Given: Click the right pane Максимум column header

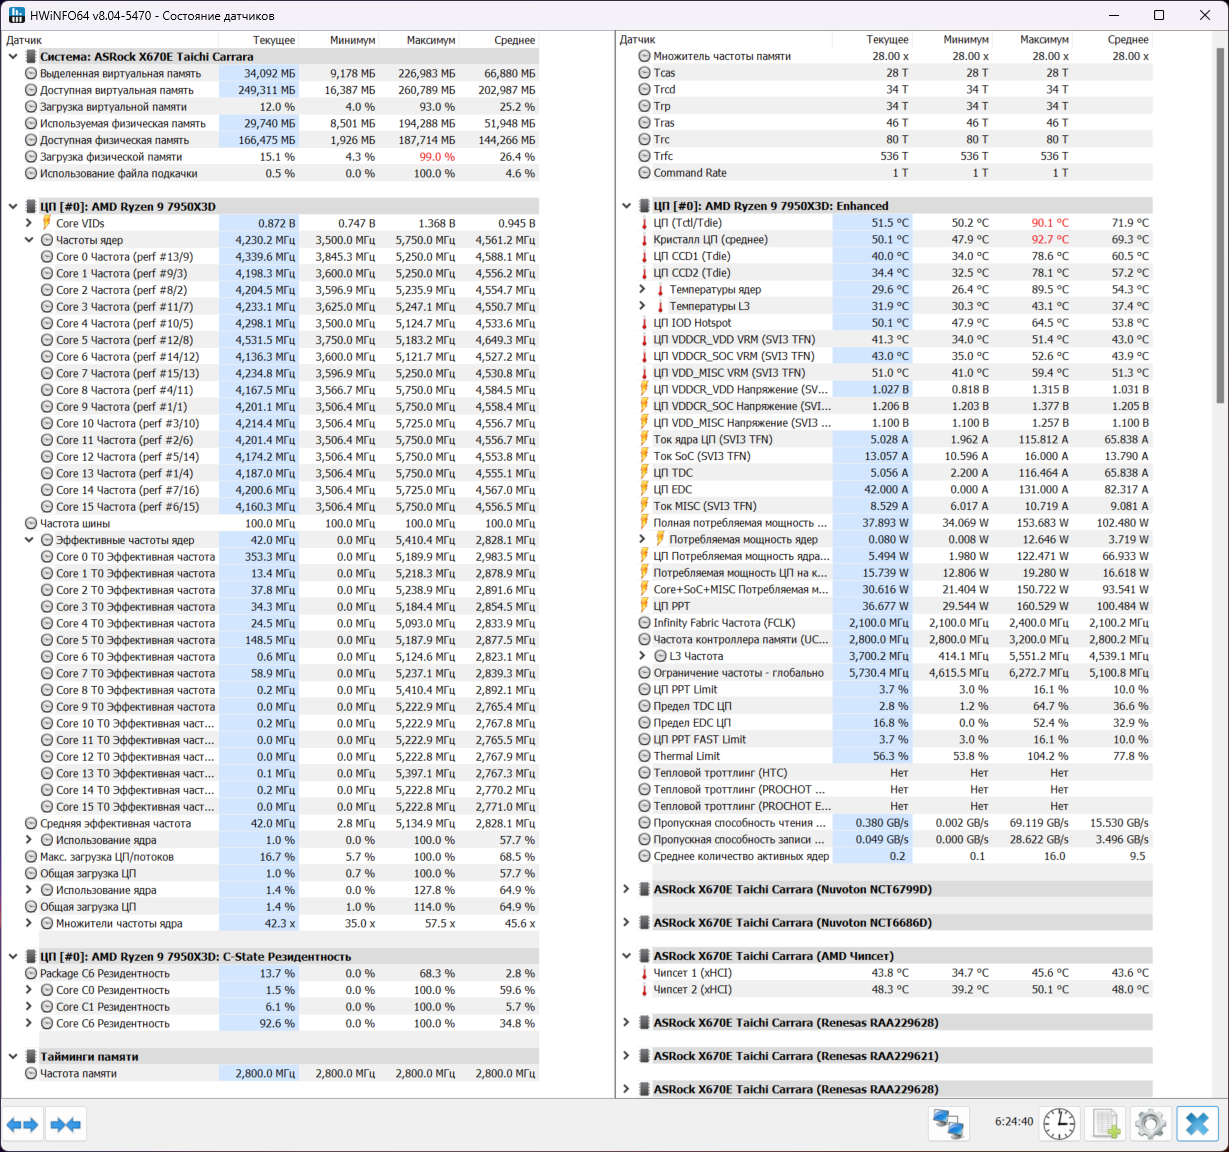Looking at the screenshot, I should pyautogui.click(x=1031, y=40).
